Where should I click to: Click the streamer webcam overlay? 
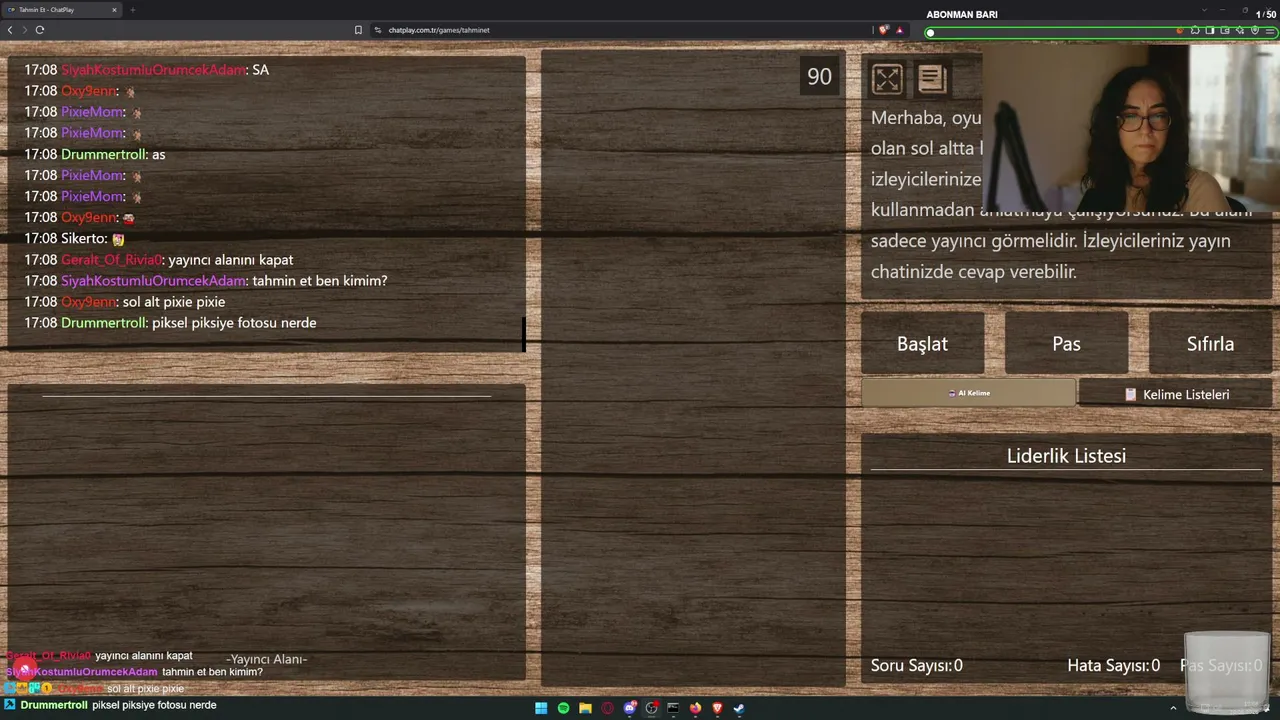point(1131,128)
